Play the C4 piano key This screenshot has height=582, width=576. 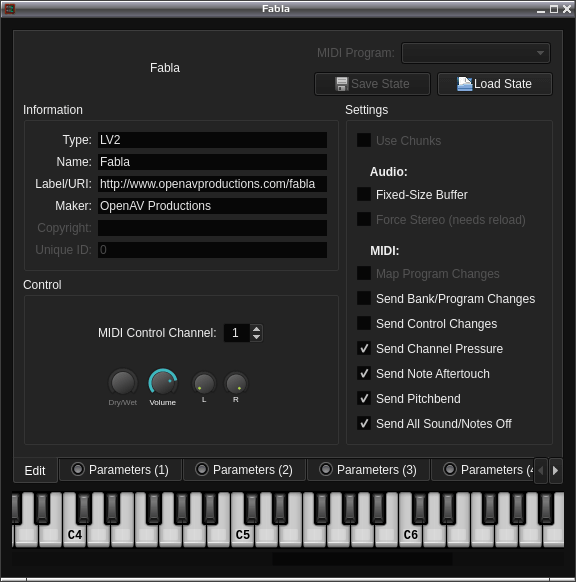(x=75, y=534)
